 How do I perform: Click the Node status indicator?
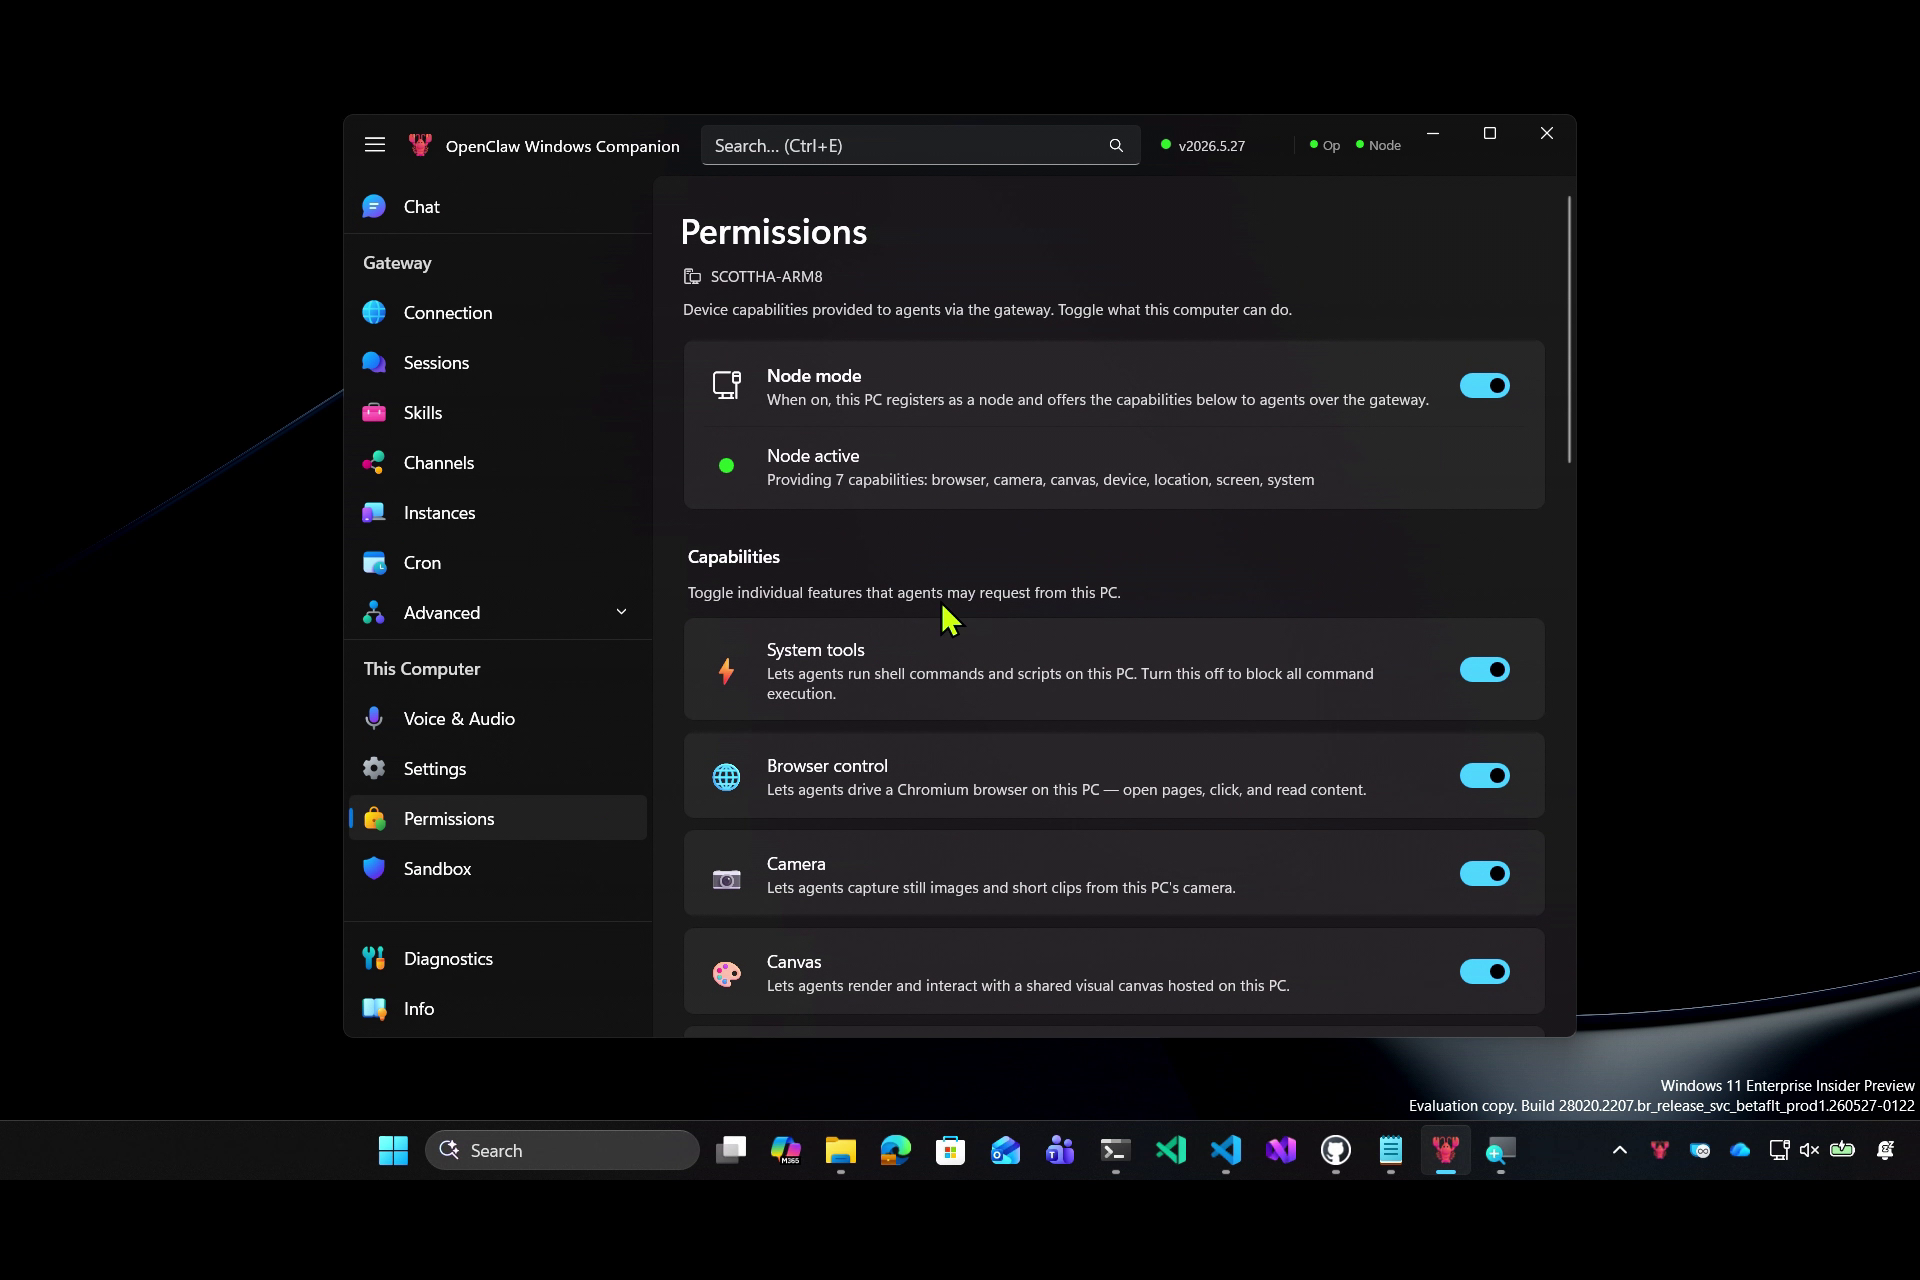click(1378, 145)
